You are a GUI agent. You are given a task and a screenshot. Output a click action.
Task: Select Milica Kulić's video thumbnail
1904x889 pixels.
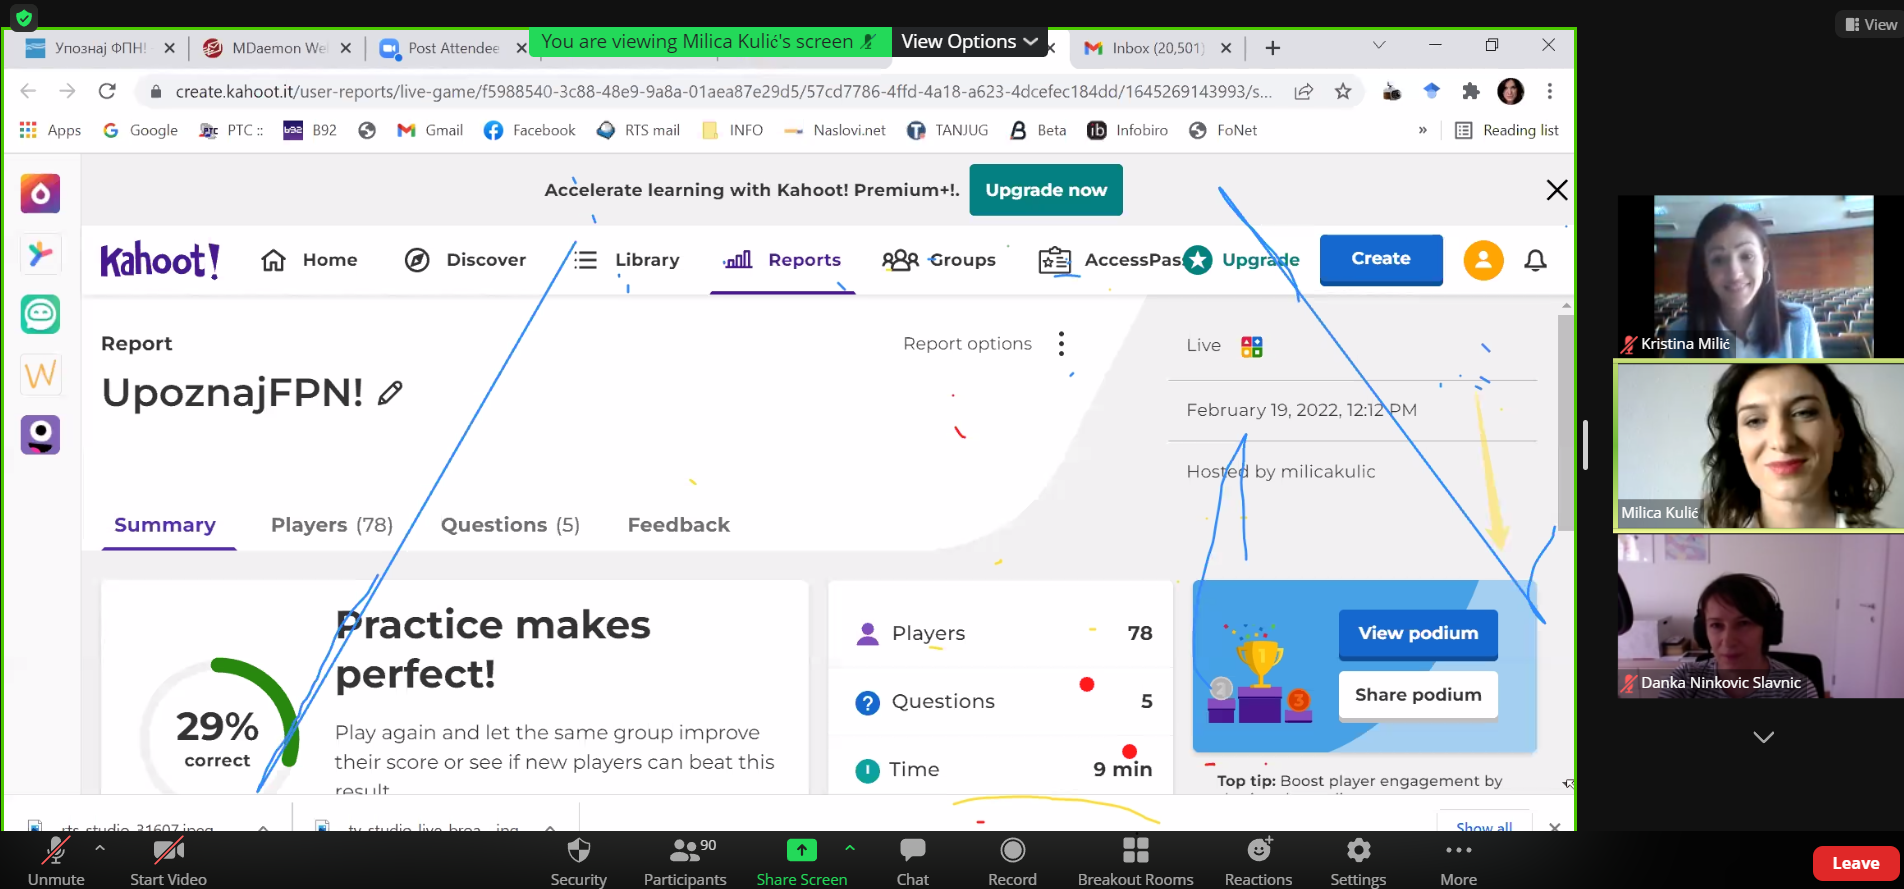[1759, 445]
